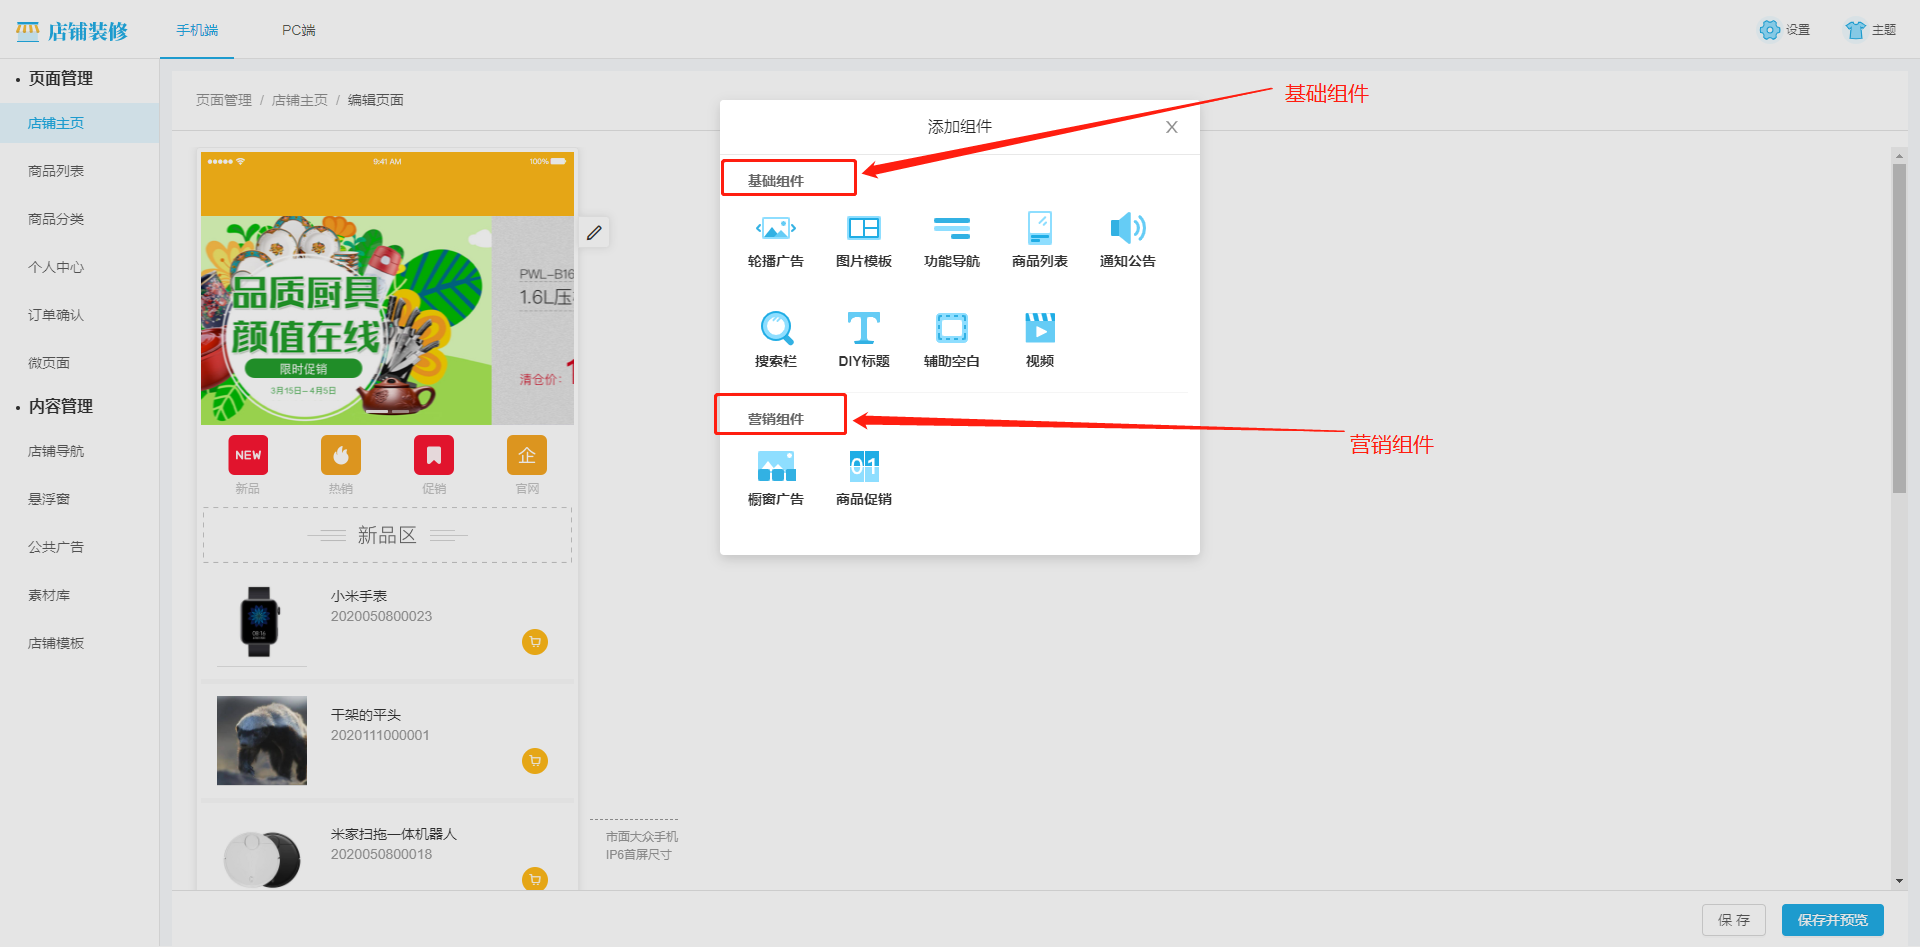Close the 添加组件 dialog

(x=1171, y=127)
